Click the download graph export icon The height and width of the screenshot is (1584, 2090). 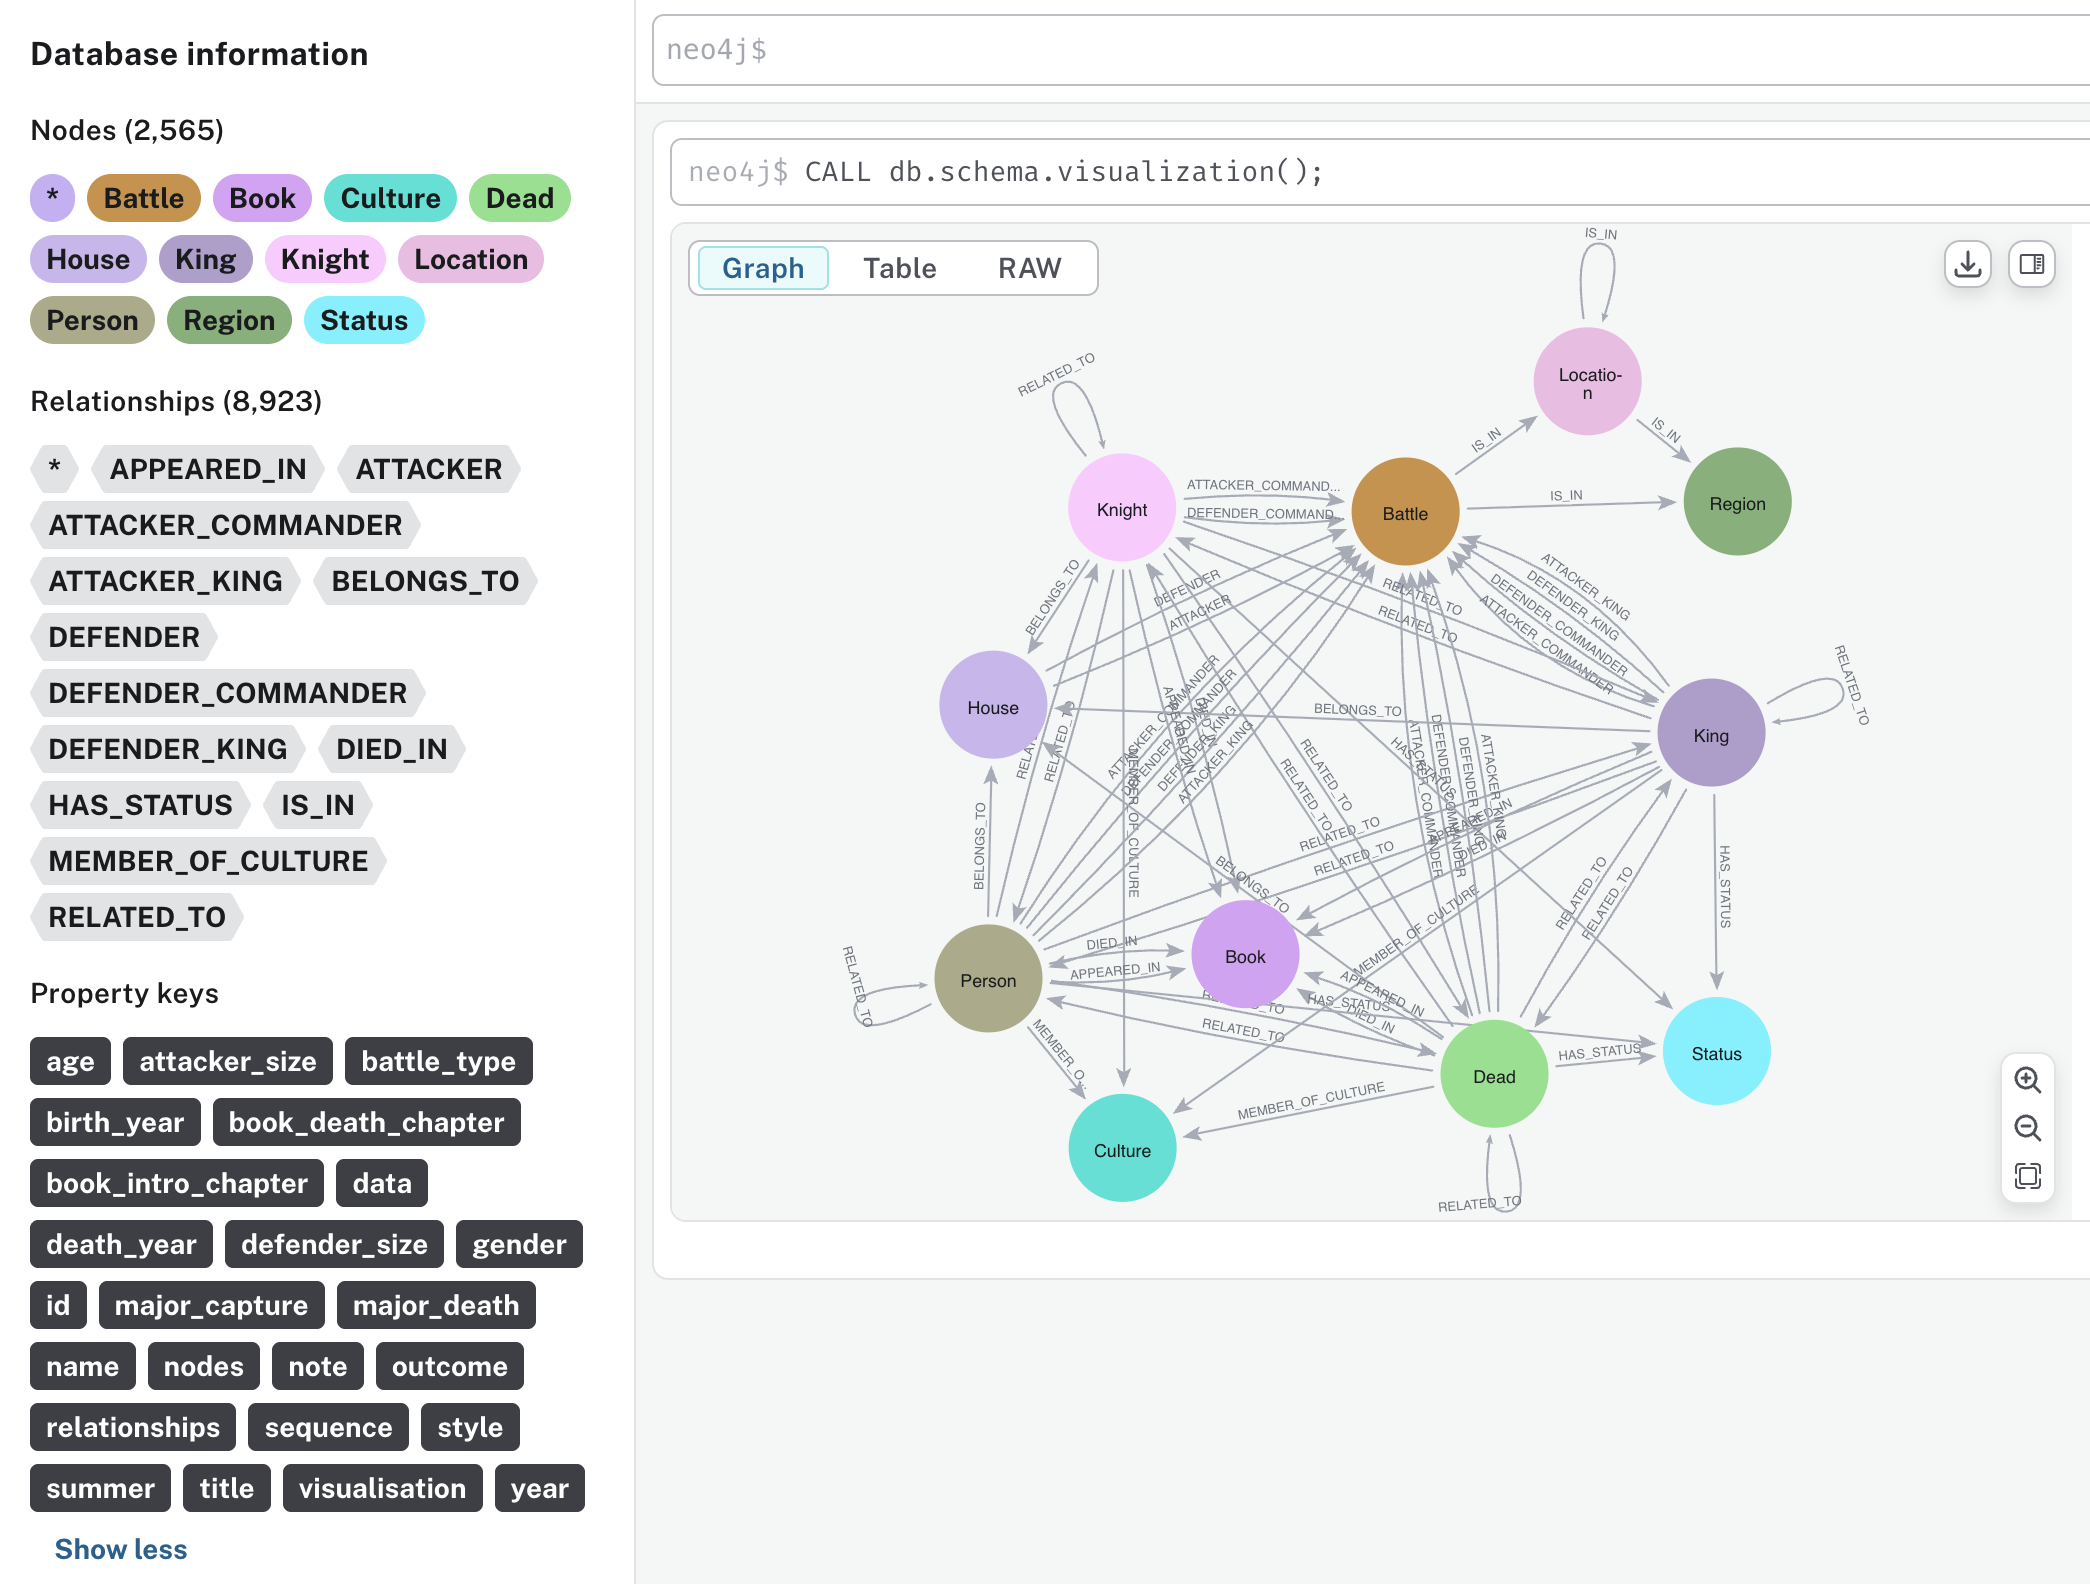coord(1967,264)
